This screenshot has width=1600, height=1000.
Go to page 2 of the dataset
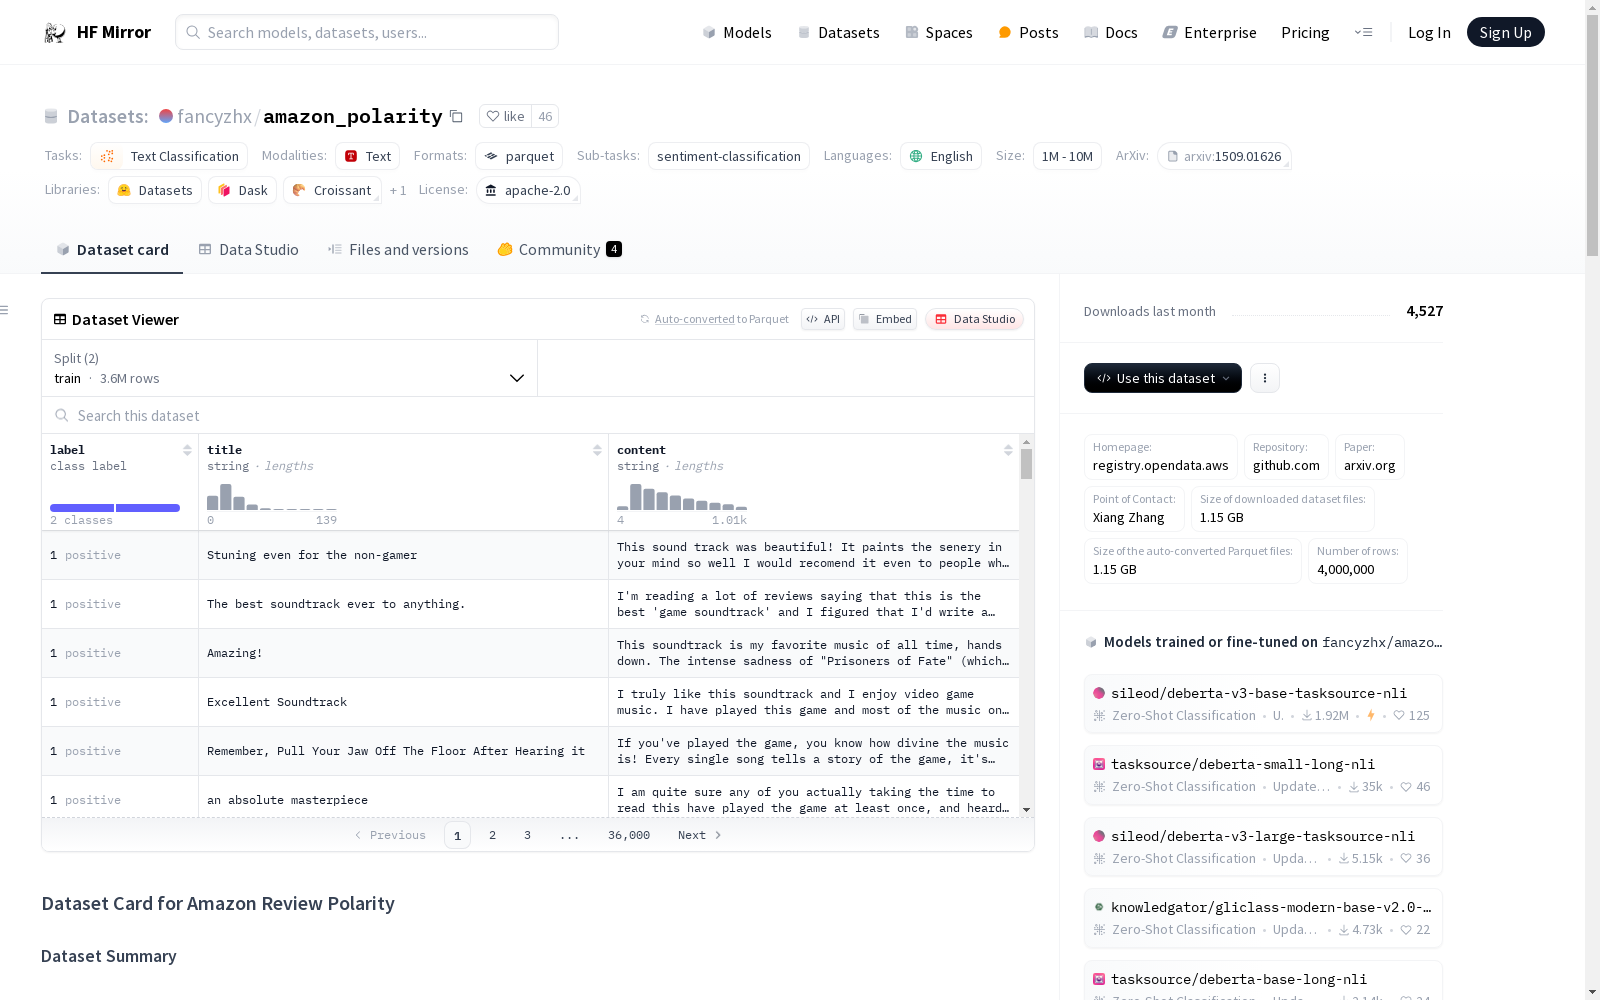coord(492,835)
